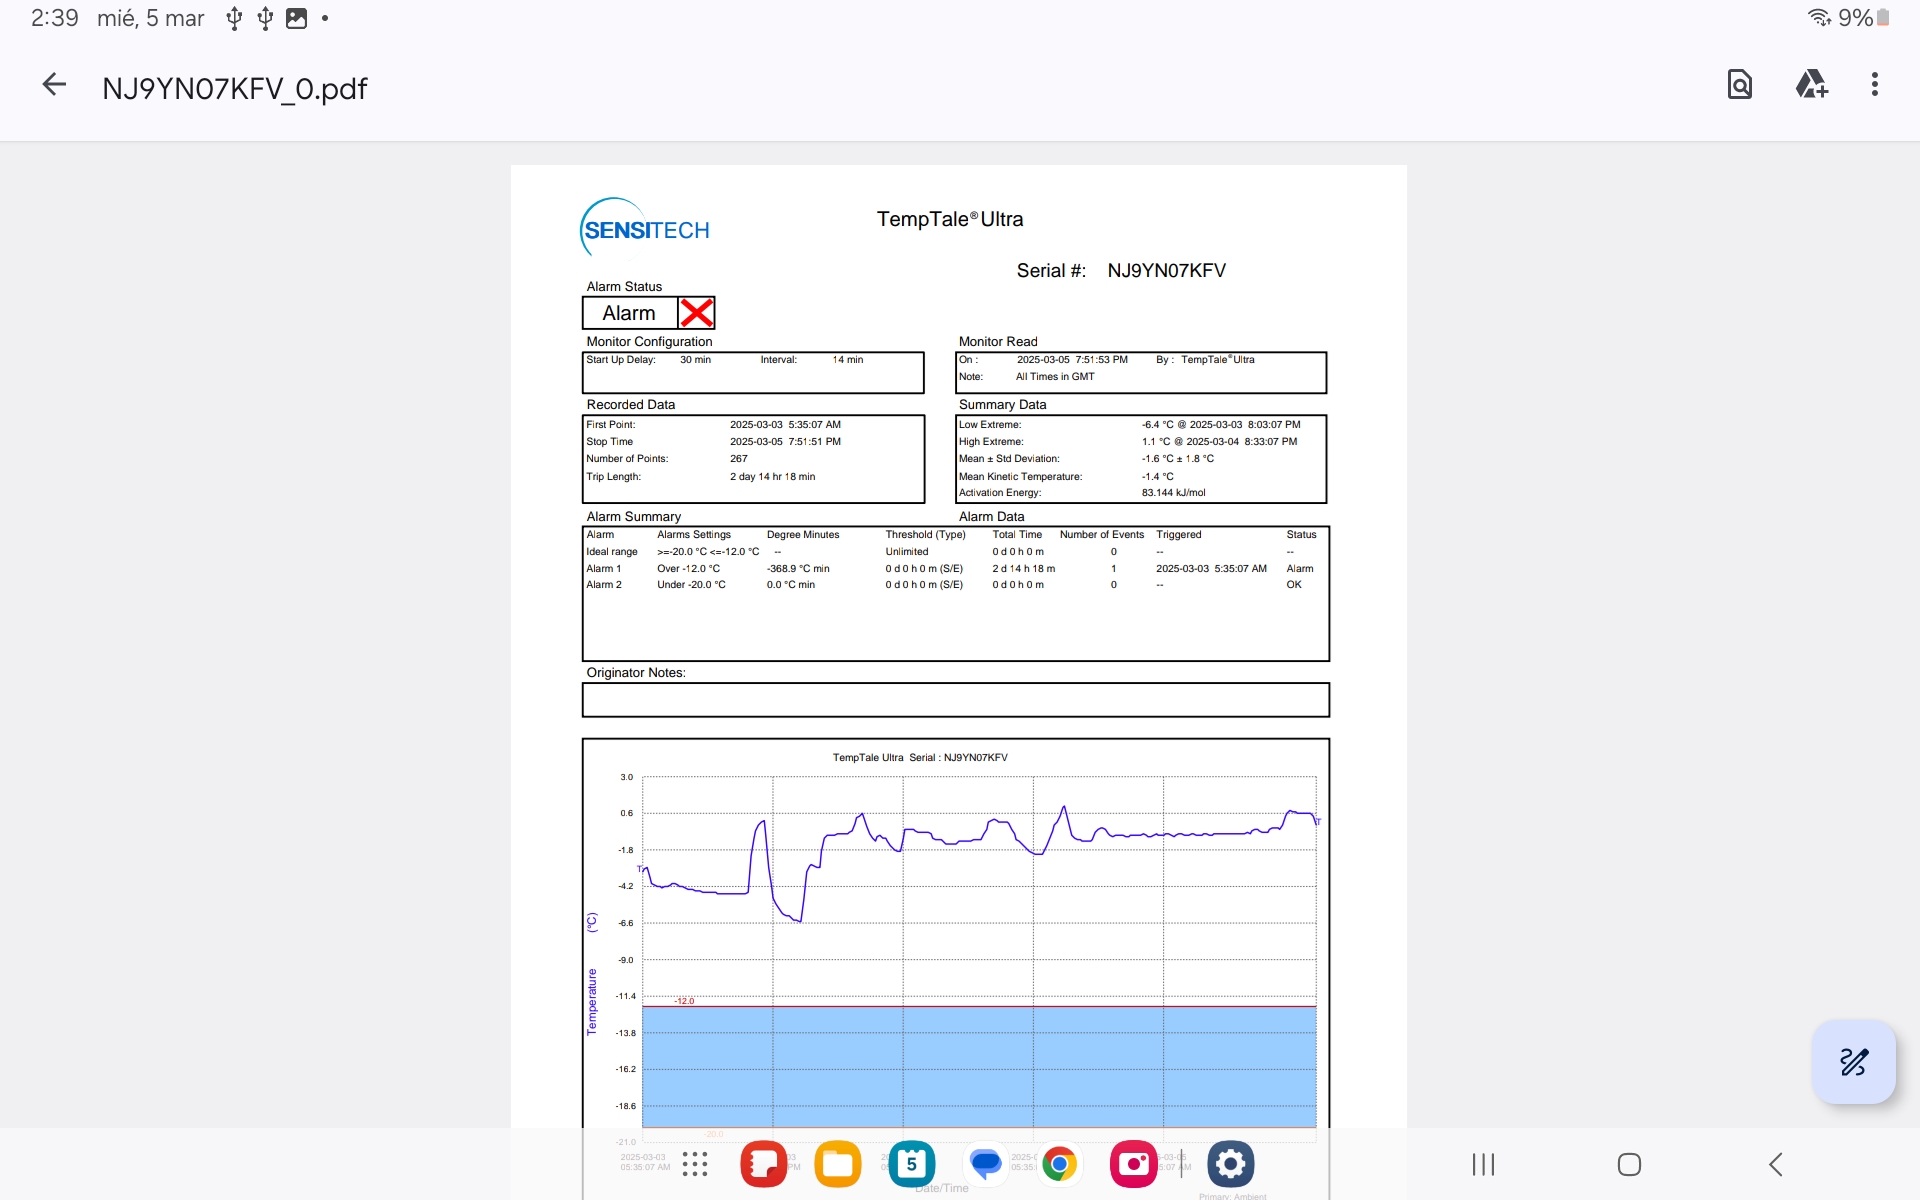Viewport: 1920px width, 1200px height.
Task: Open the find-in-document search icon
Action: pyautogui.click(x=1740, y=85)
